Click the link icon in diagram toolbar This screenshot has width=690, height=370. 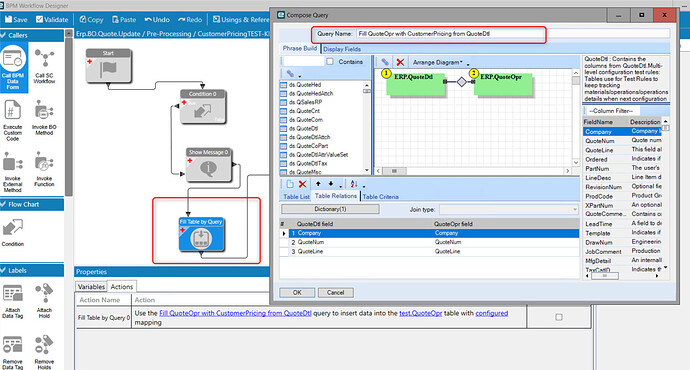pyautogui.click(x=385, y=62)
